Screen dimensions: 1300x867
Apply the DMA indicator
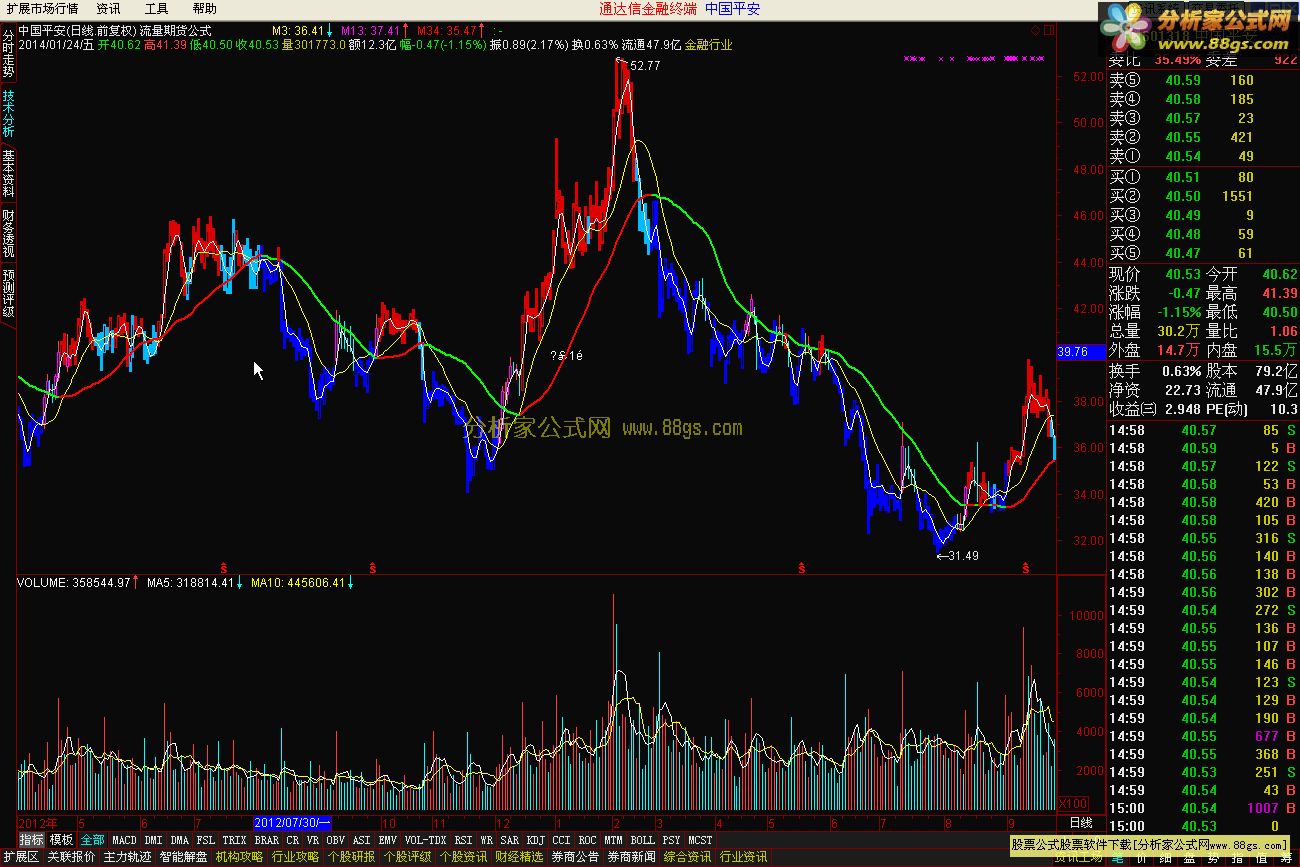tap(179, 840)
